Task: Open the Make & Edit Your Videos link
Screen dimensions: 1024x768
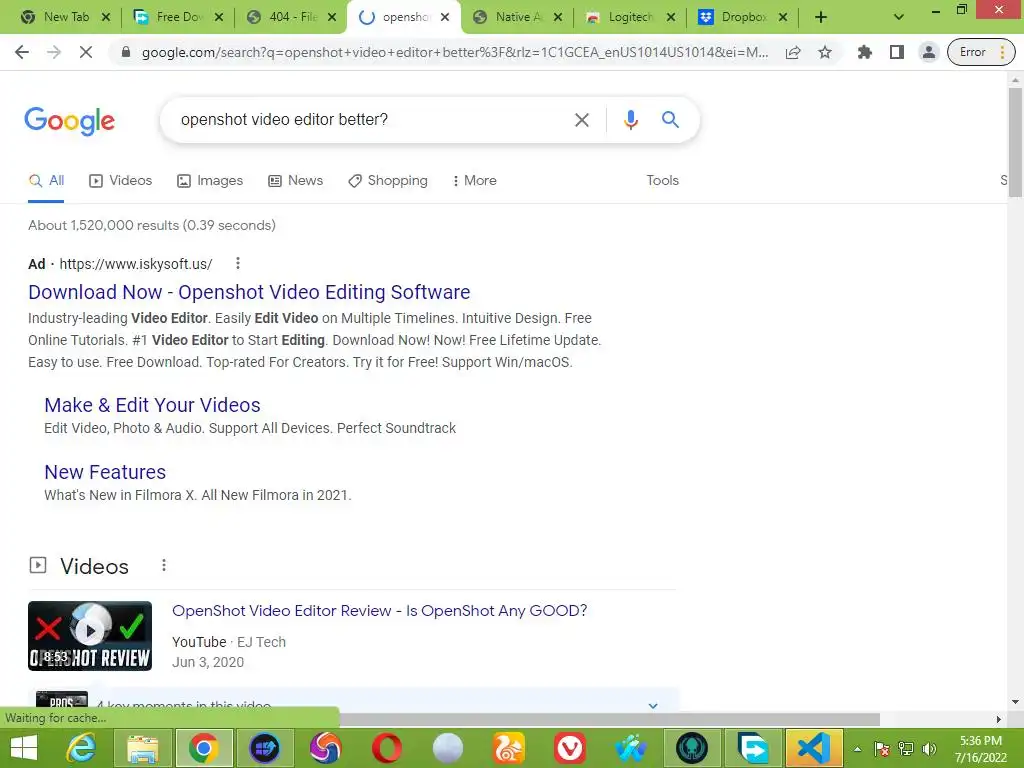Action: [x=152, y=405]
